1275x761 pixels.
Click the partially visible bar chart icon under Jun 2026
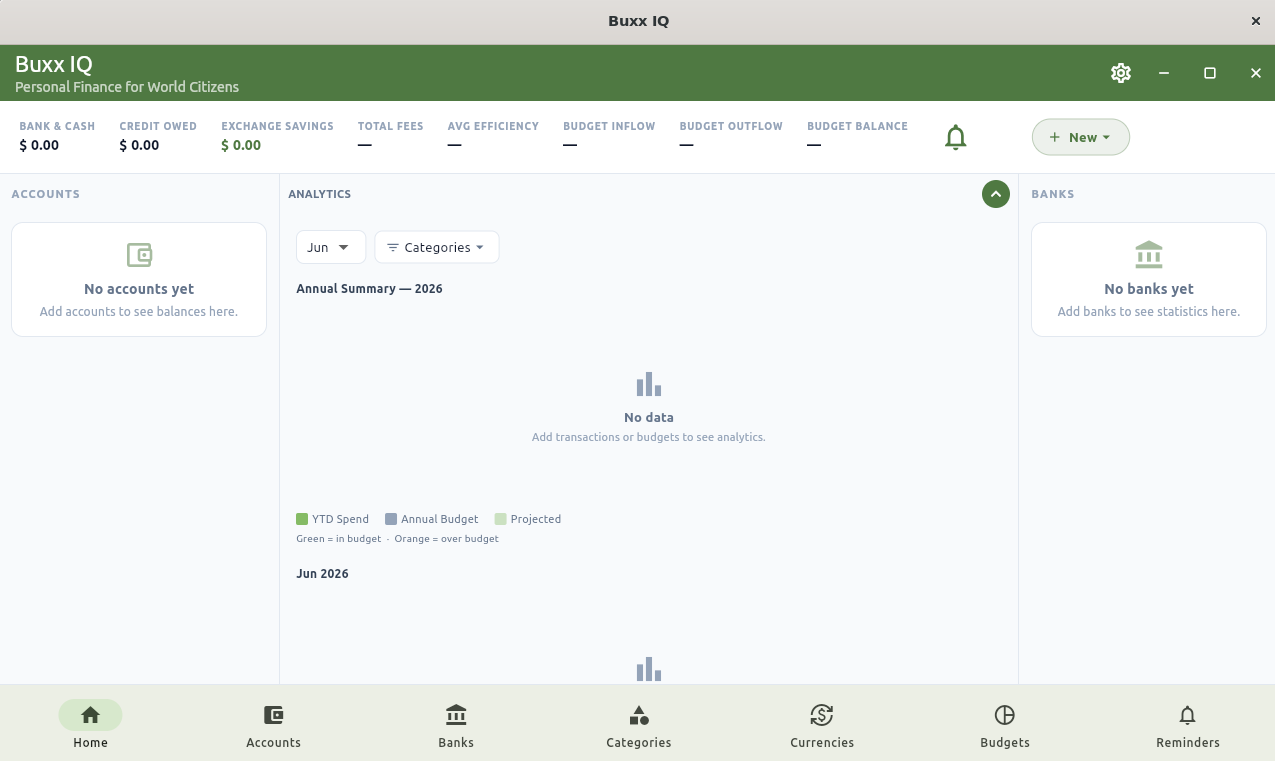[649, 669]
